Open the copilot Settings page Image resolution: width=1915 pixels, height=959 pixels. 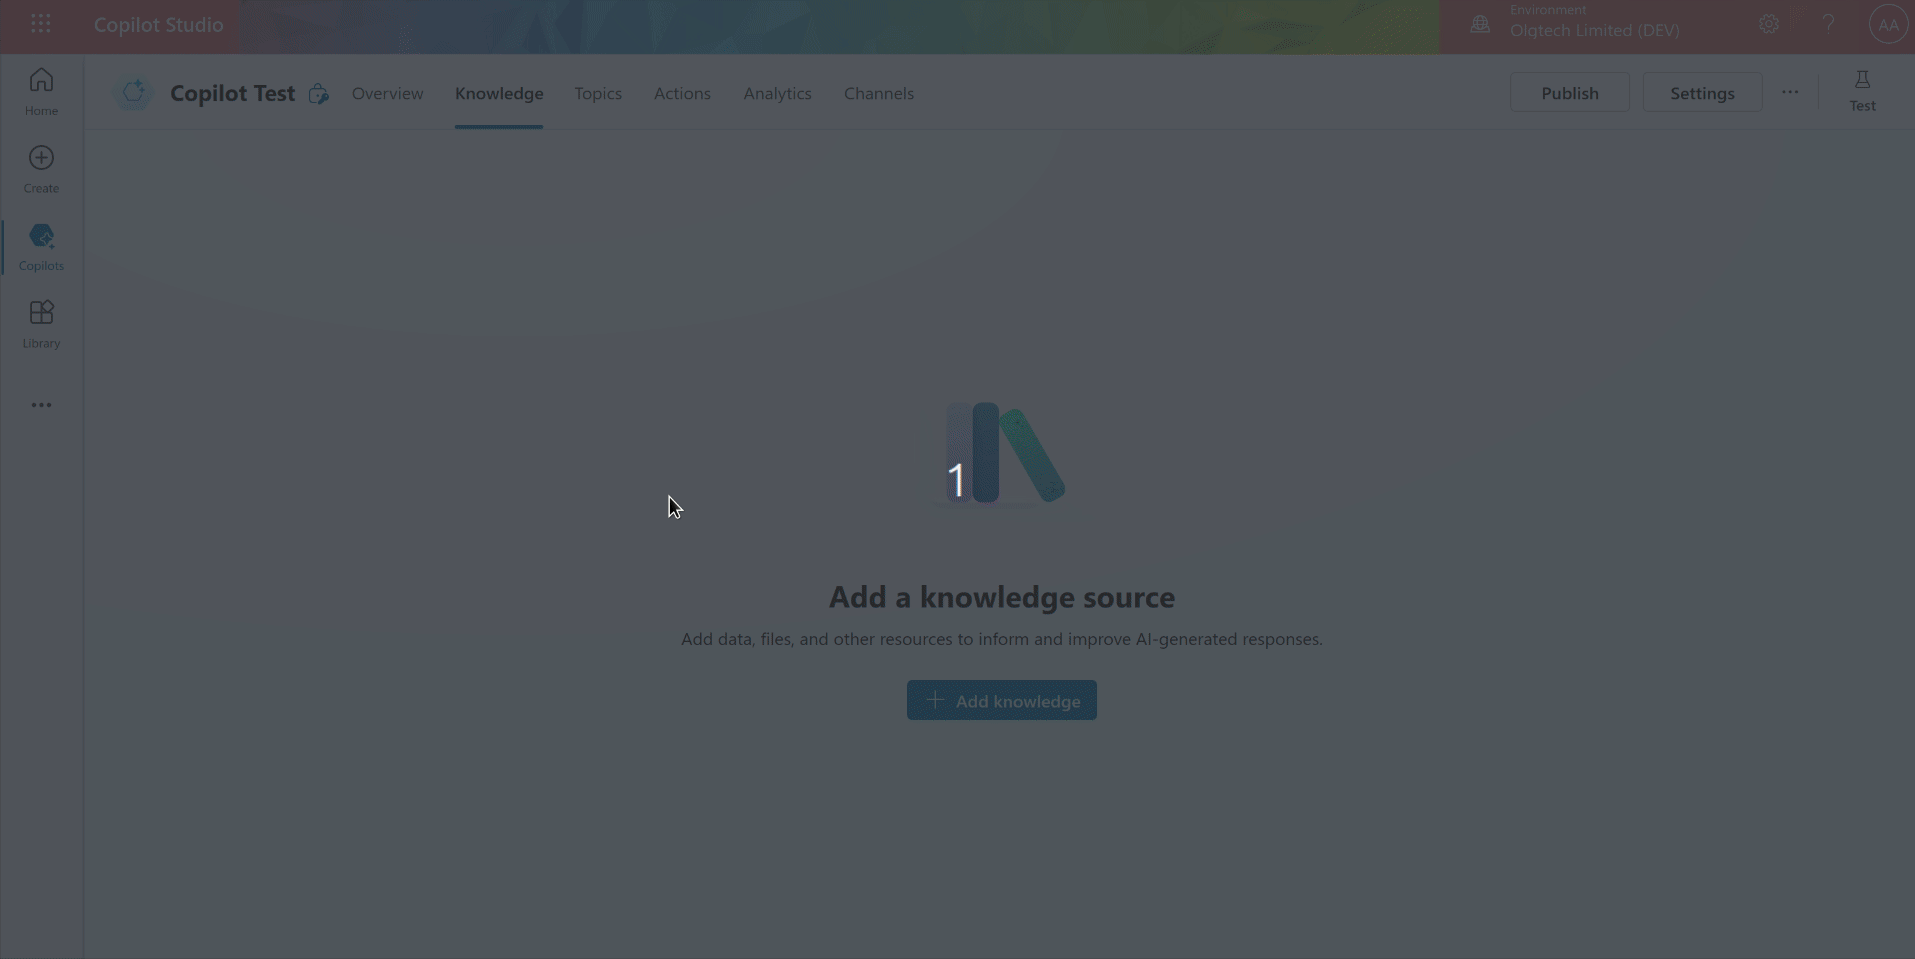tap(1701, 91)
